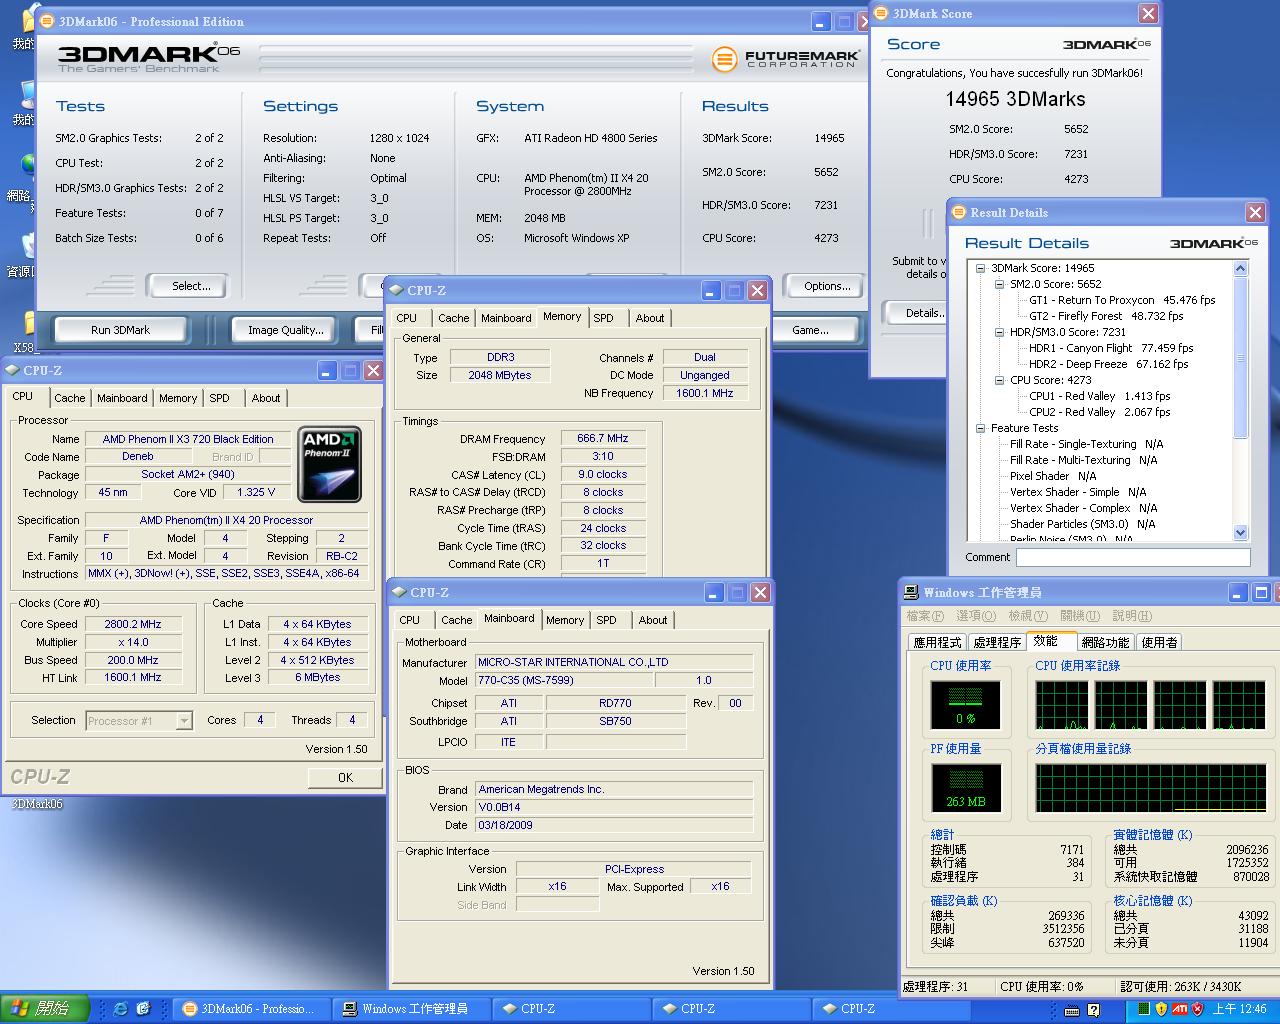Image resolution: width=1280 pixels, height=1024 pixels.
Task: Open About tab in CPU-Z Mainboard window
Action: (x=653, y=620)
